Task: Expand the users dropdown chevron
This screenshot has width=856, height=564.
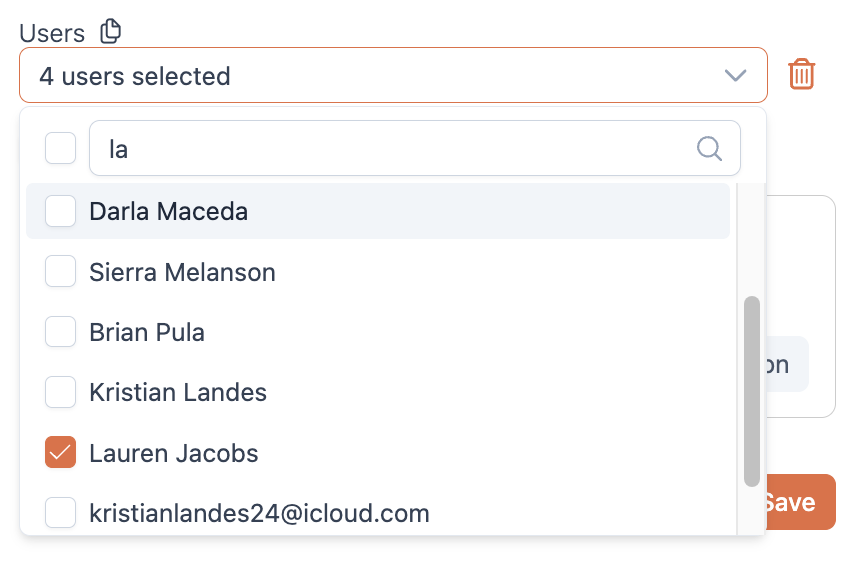Action: coord(735,75)
